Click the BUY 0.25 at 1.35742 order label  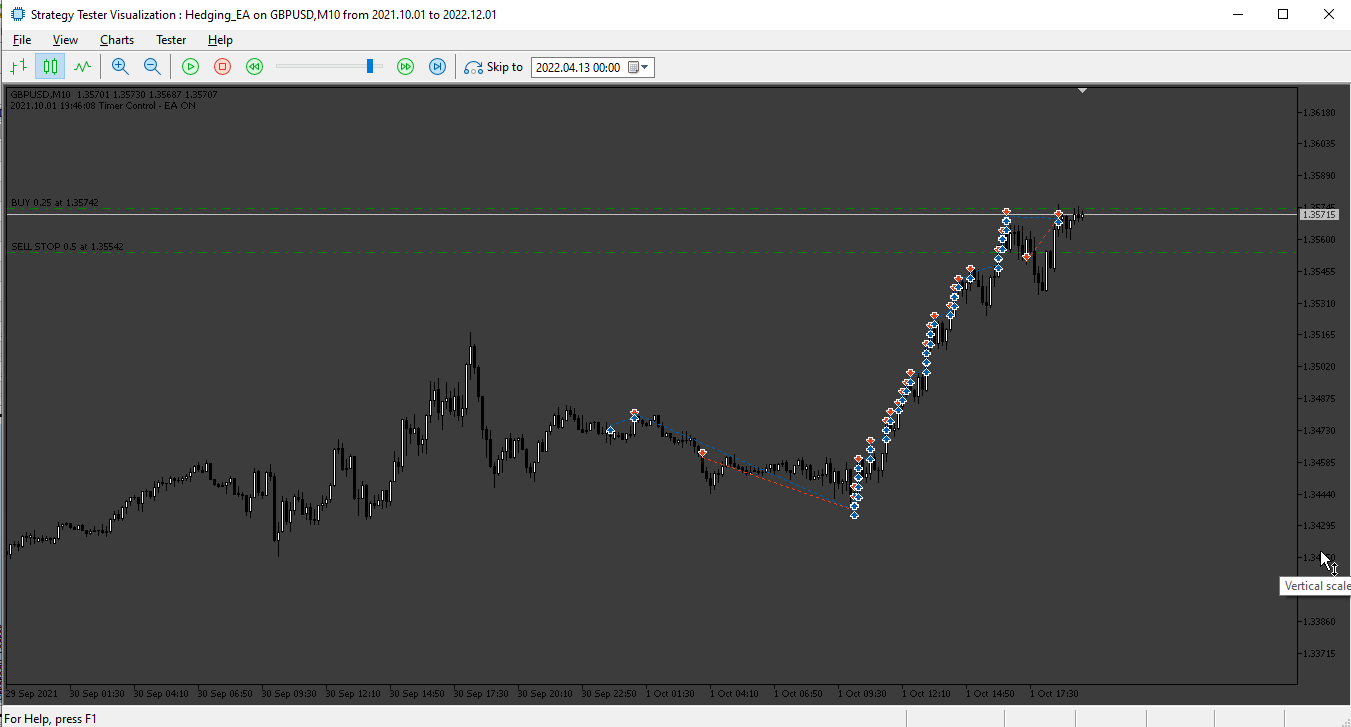click(55, 202)
